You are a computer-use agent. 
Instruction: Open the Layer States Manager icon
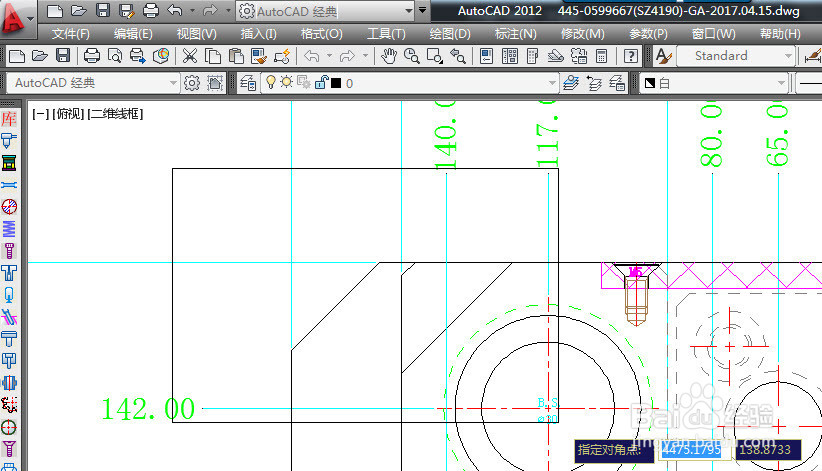pos(617,83)
